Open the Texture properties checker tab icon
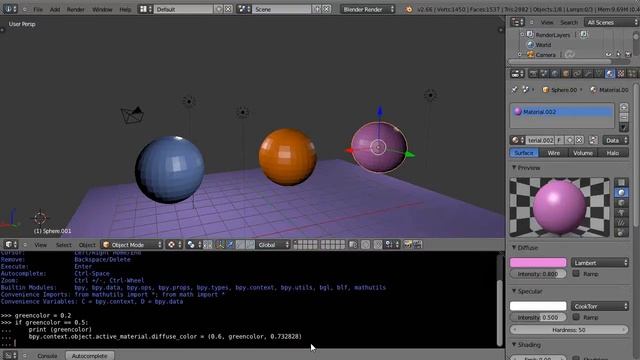The image size is (640, 360). (x=621, y=73)
